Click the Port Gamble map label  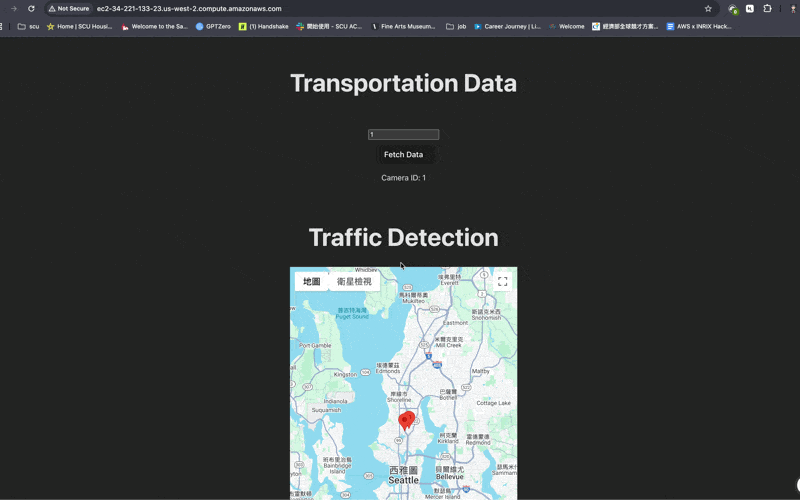315,345
